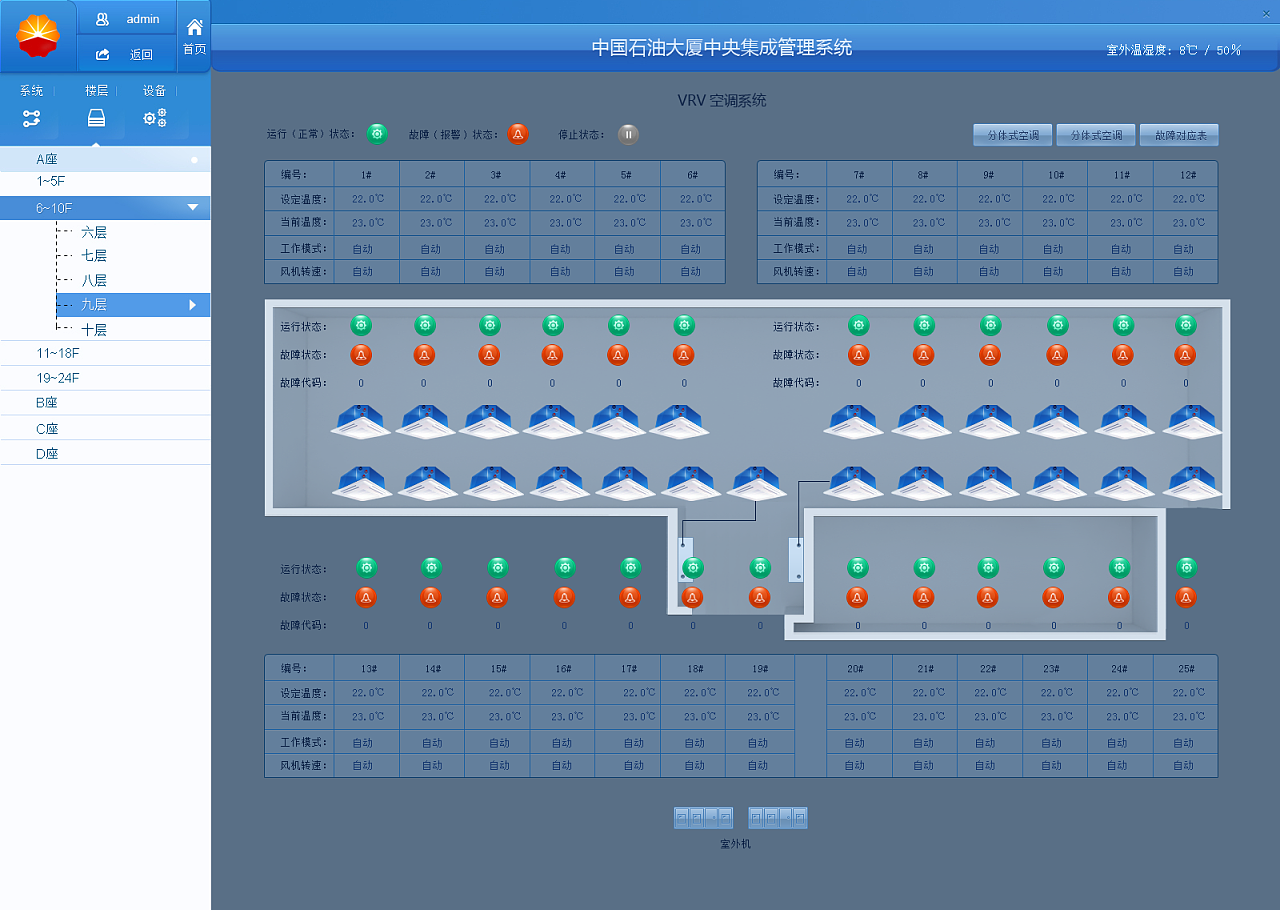This screenshot has height=910, width=1280.
Task: Click the green 运行状态 icon for unit 25#
Action: [x=1186, y=568]
